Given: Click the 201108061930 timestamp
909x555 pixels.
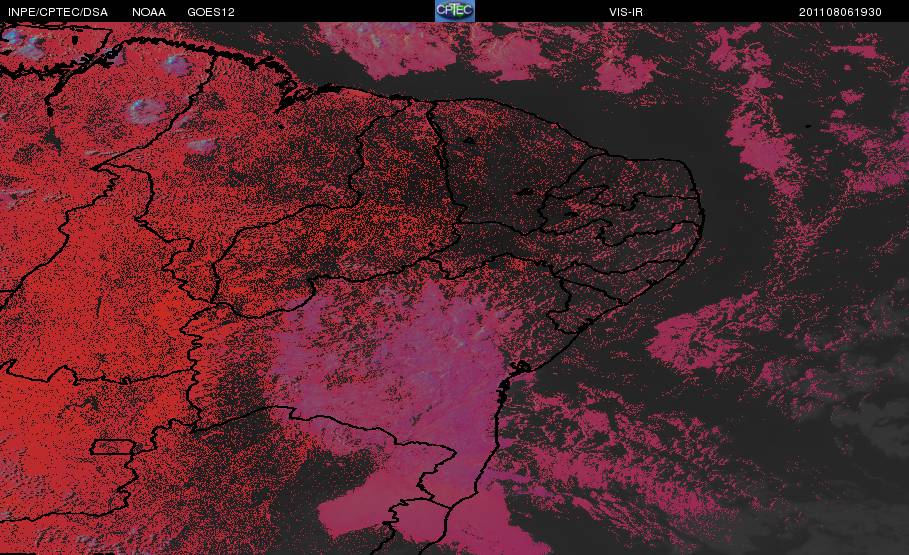Looking at the screenshot, I should coord(840,12).
